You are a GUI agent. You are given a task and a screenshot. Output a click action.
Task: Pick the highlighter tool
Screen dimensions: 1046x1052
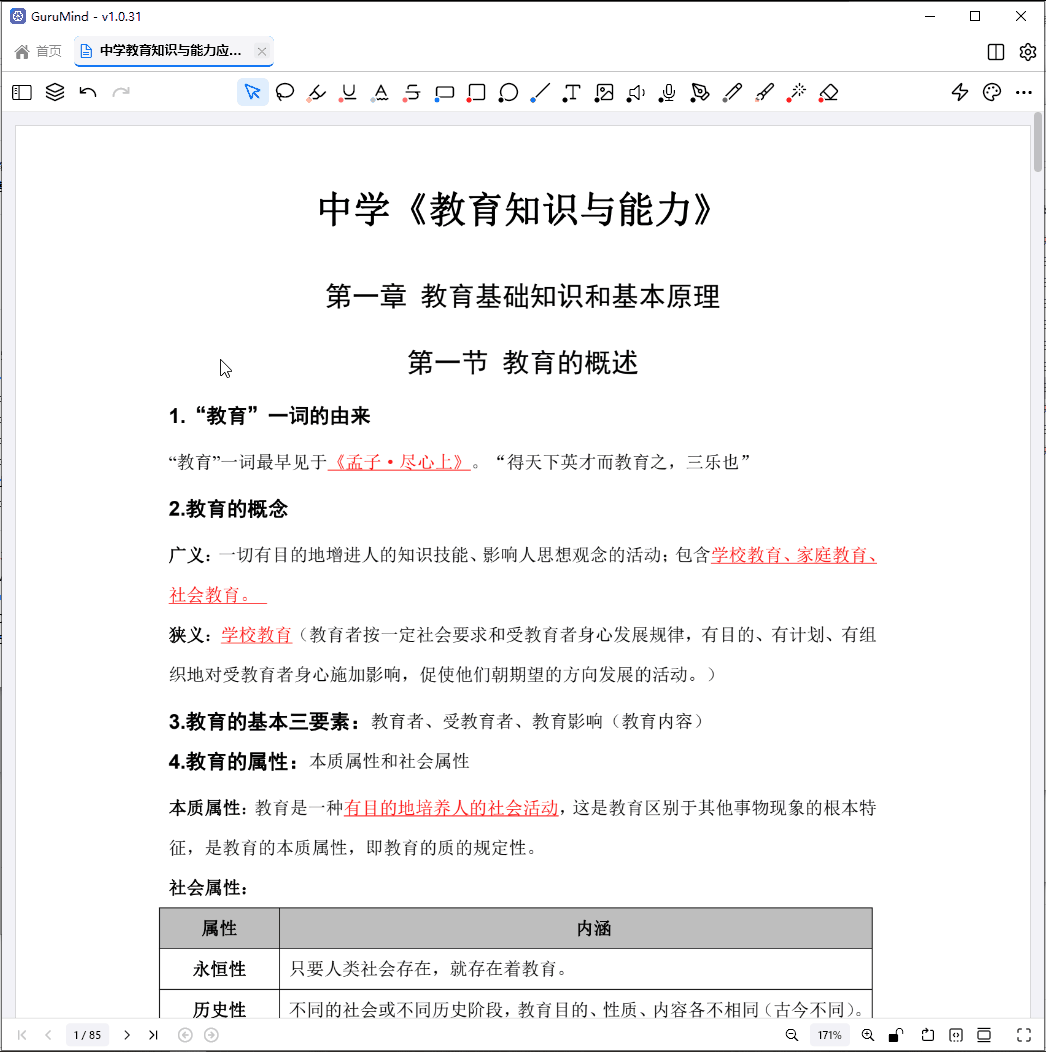pyautogui.click(x=316, y=93)
